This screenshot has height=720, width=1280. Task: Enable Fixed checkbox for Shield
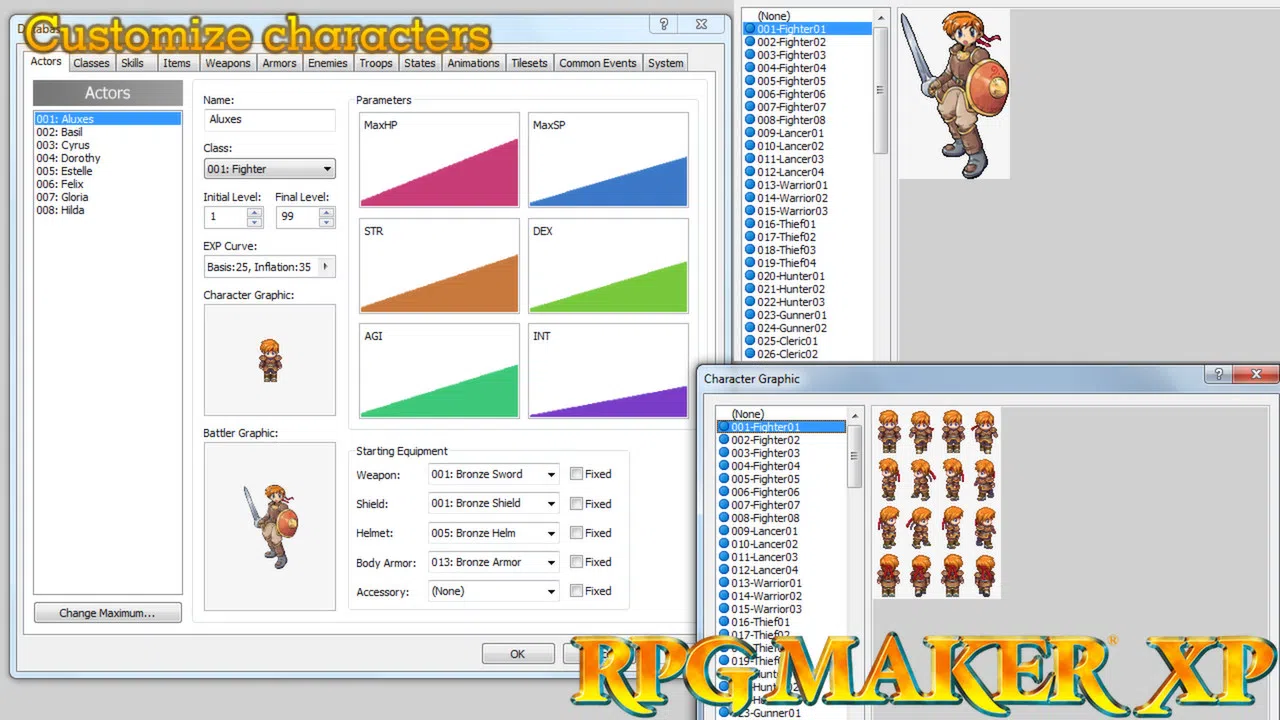[576, 503]
